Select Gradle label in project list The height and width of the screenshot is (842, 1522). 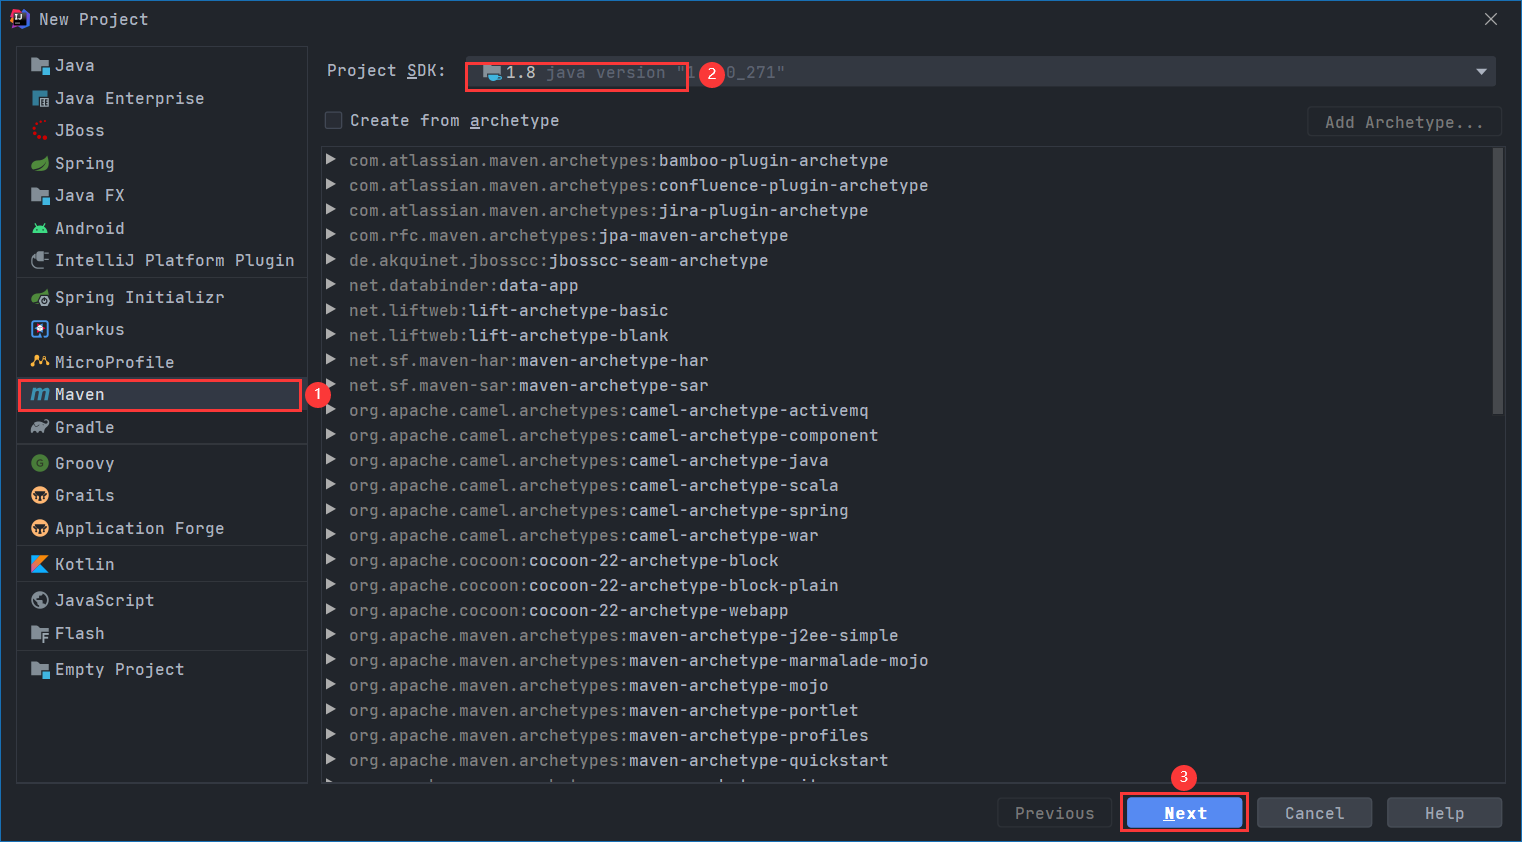(85, 428)
